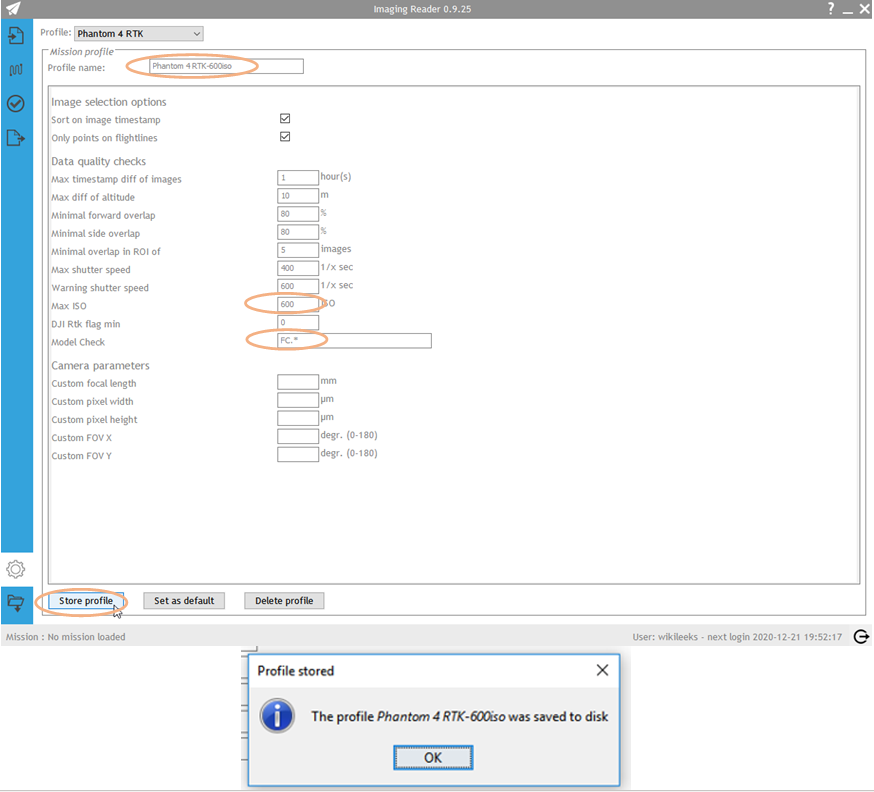Open the settings gear icon
Screen dimensions: 874x792
[x=16, y=569]
